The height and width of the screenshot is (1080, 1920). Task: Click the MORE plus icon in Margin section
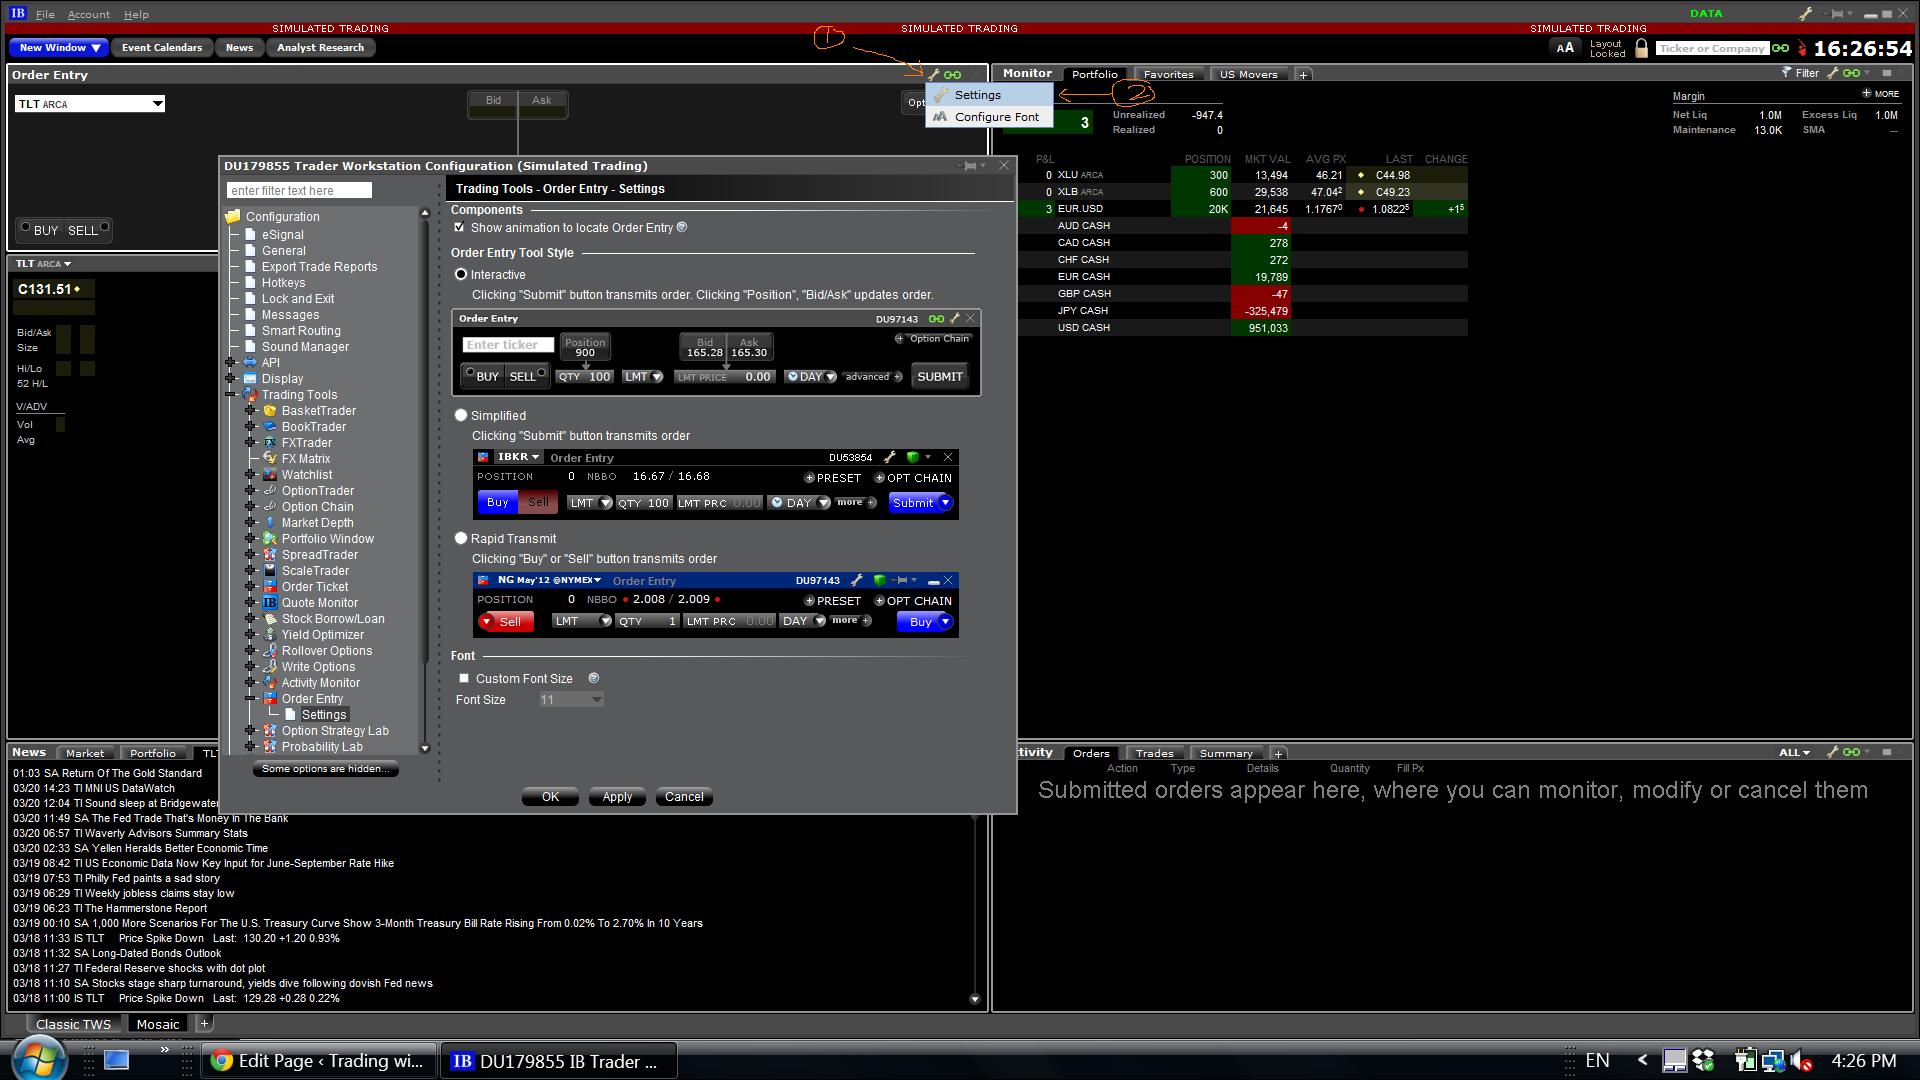pos(1867,93)
